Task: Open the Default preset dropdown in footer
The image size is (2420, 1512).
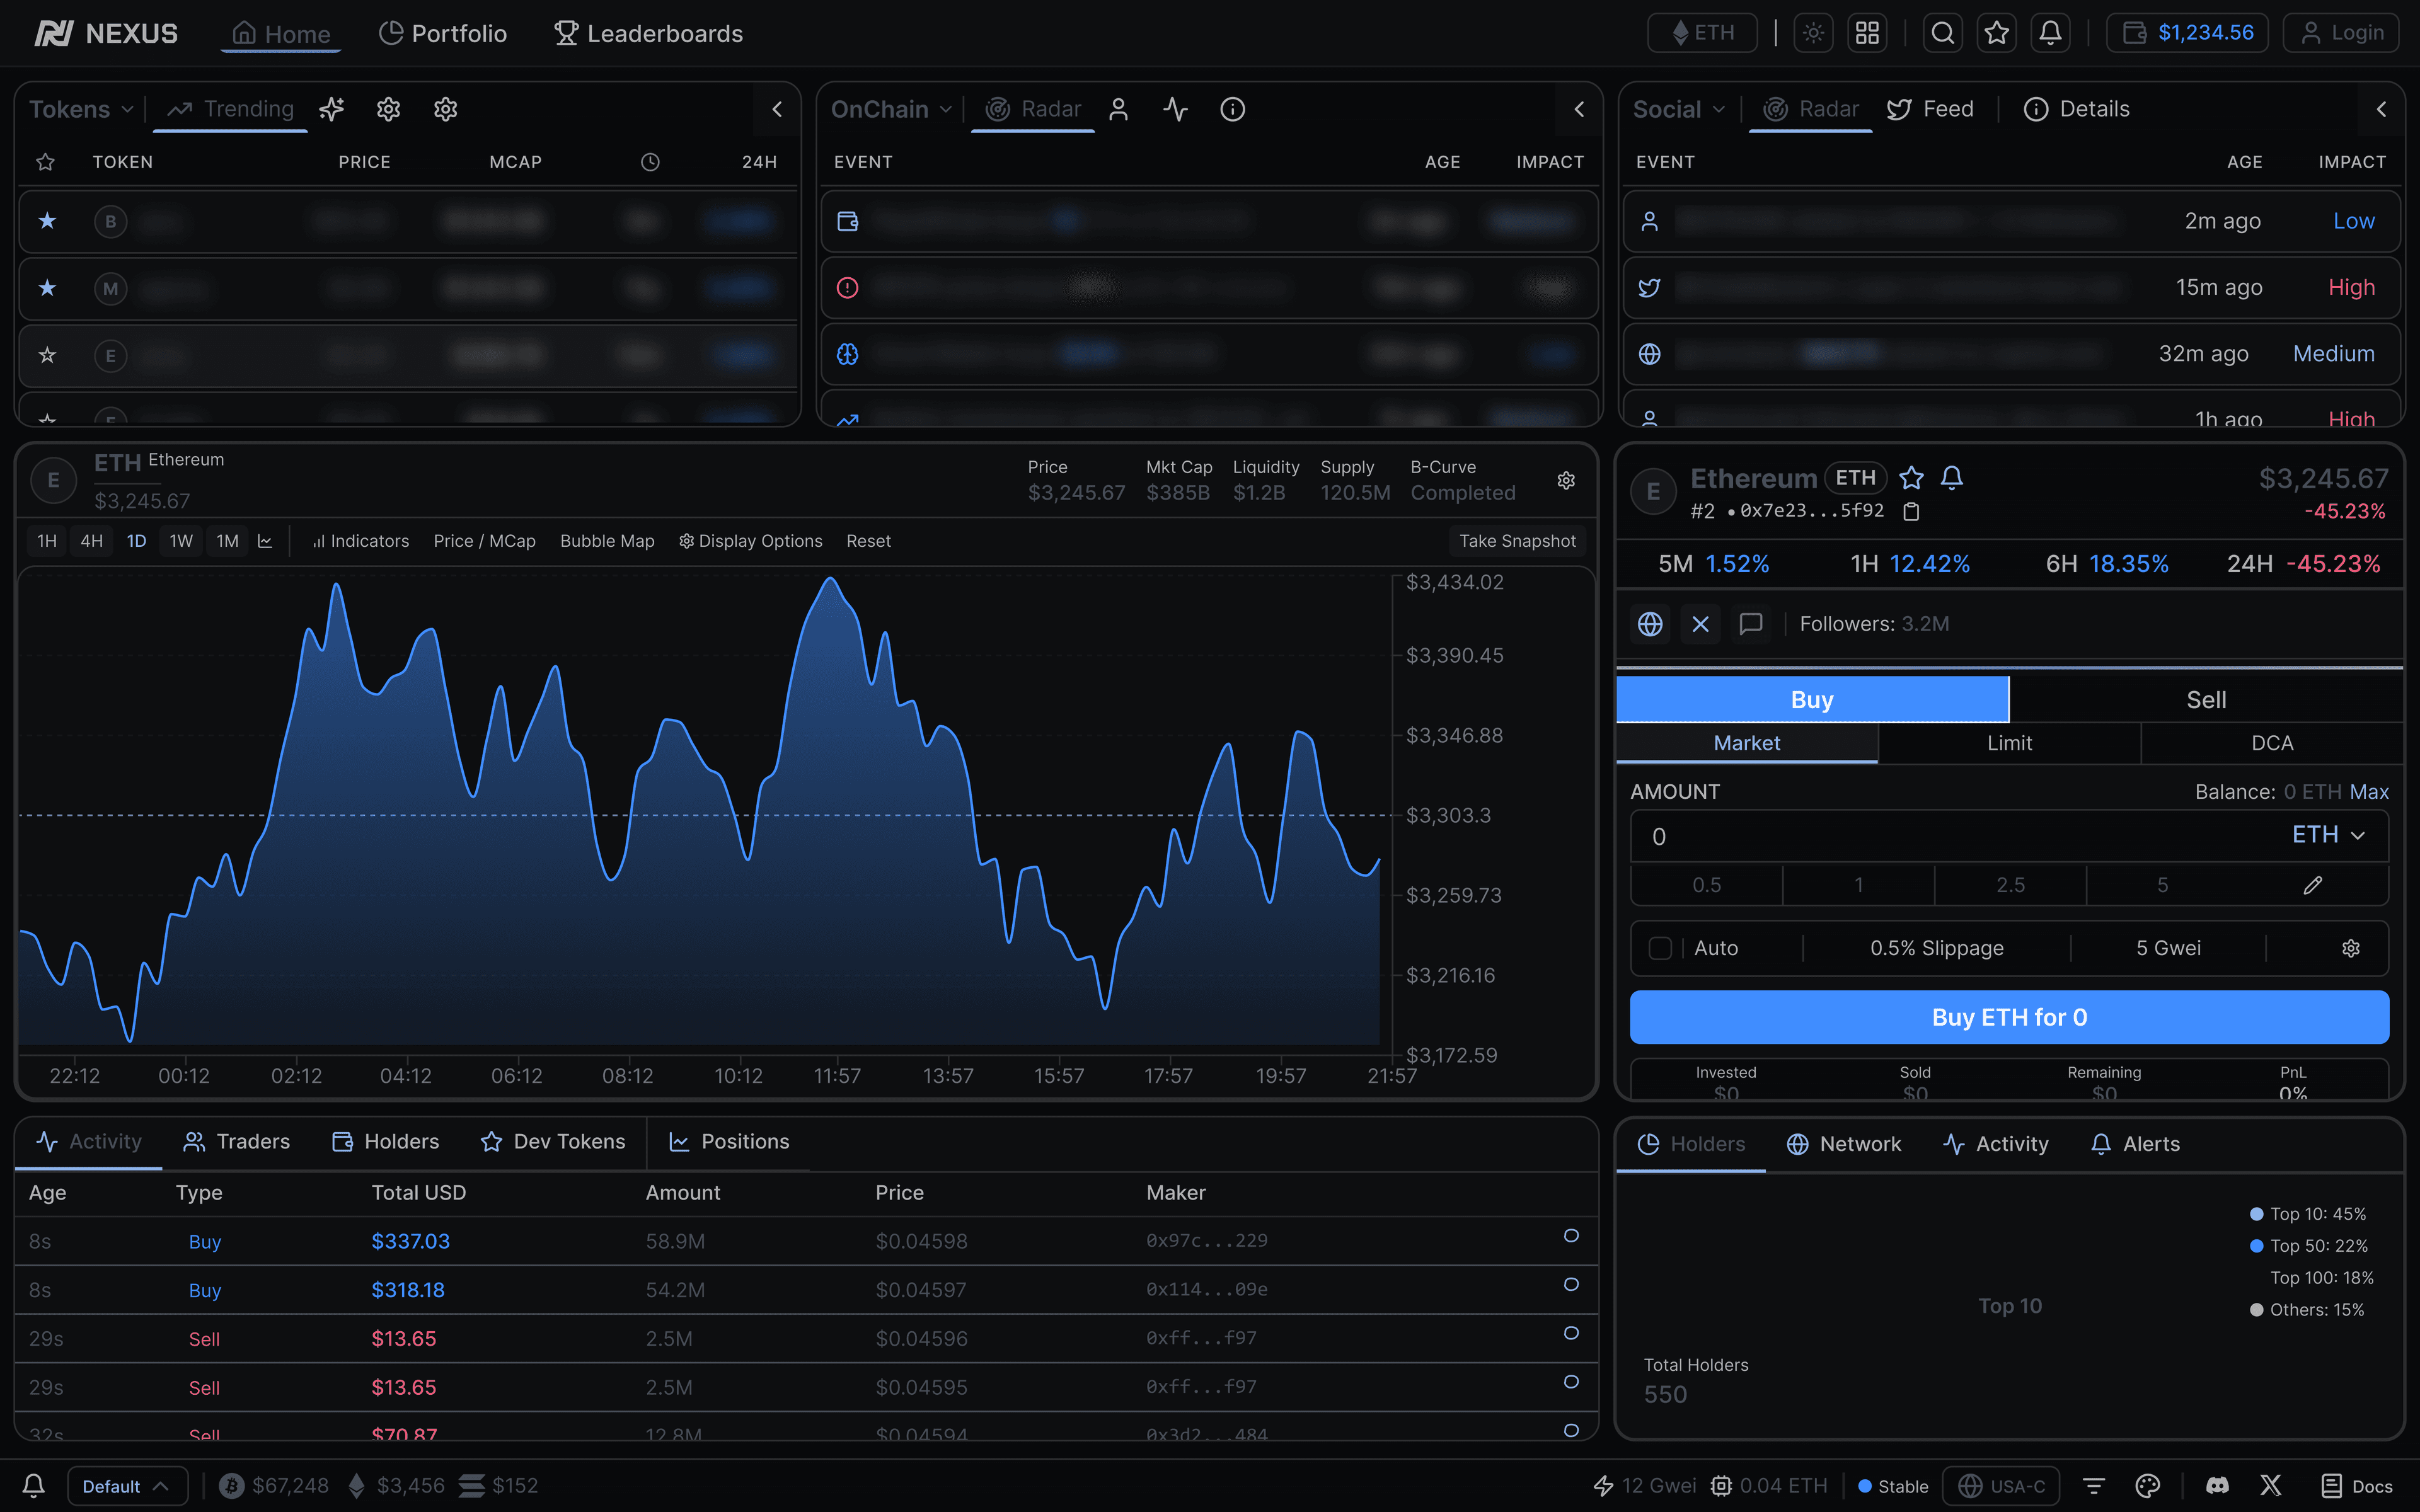Action: point(126,1485)
